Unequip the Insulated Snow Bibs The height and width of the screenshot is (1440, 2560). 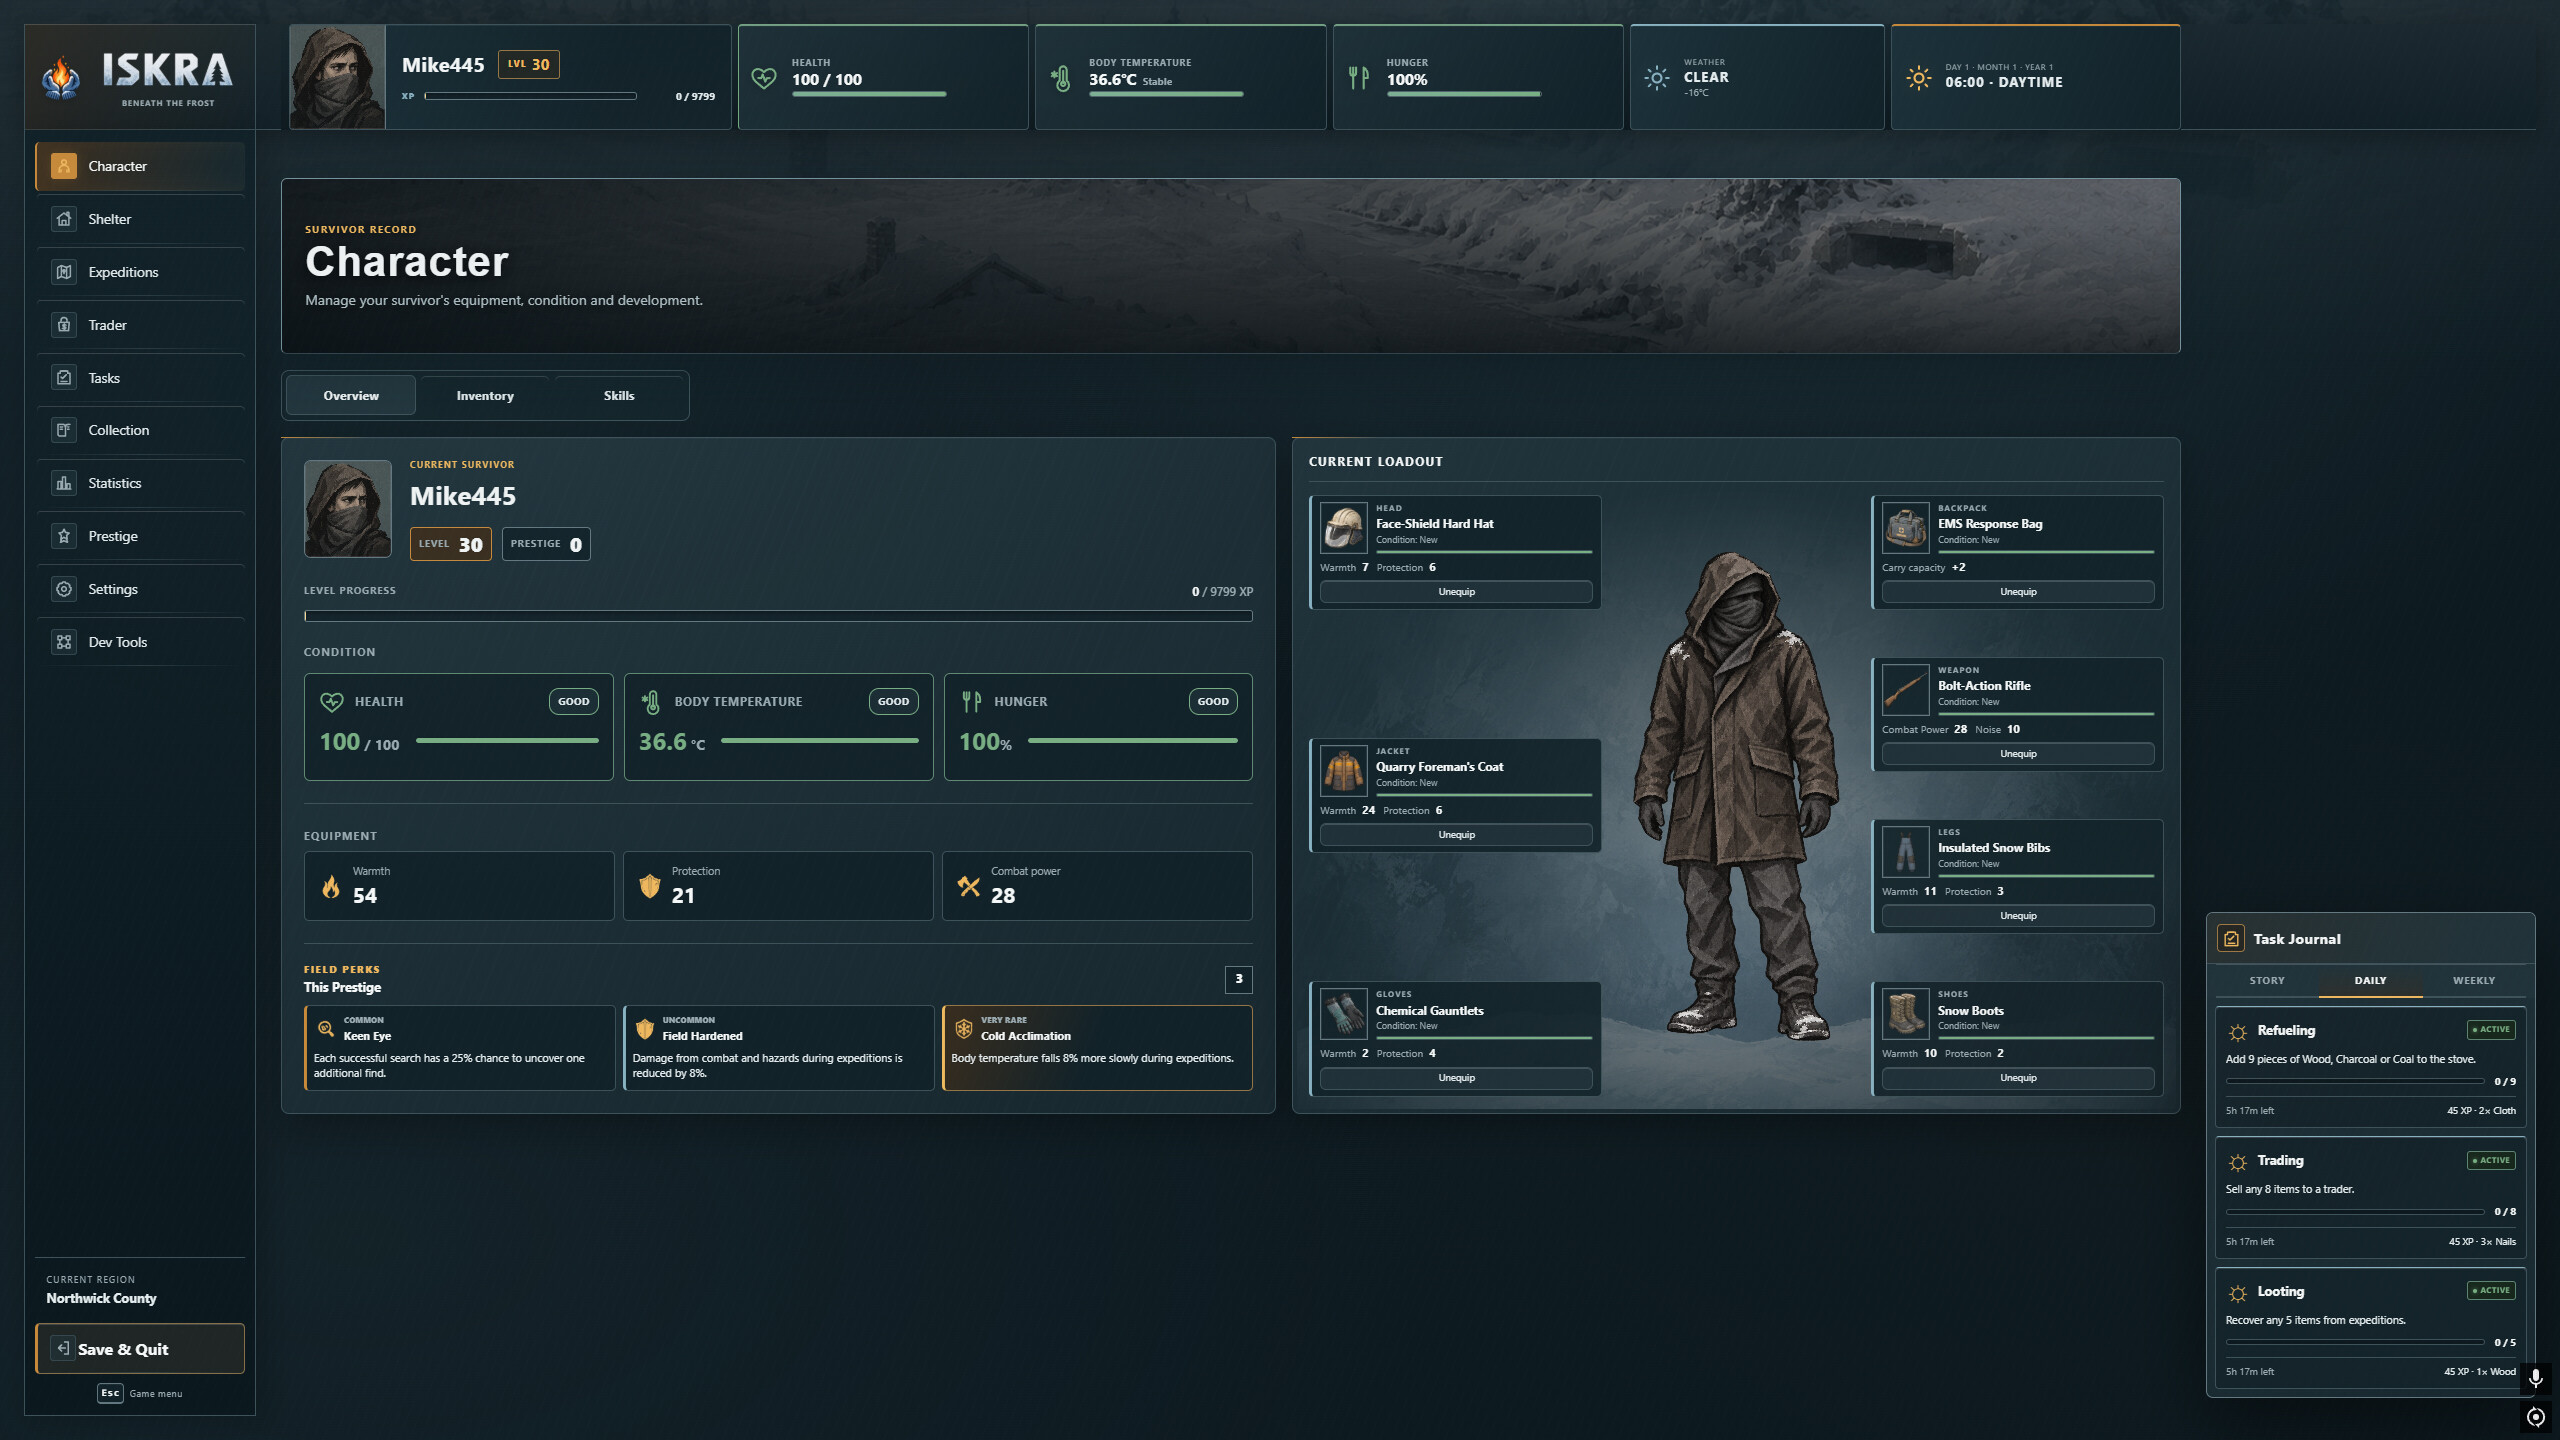tap(2018, 916)
